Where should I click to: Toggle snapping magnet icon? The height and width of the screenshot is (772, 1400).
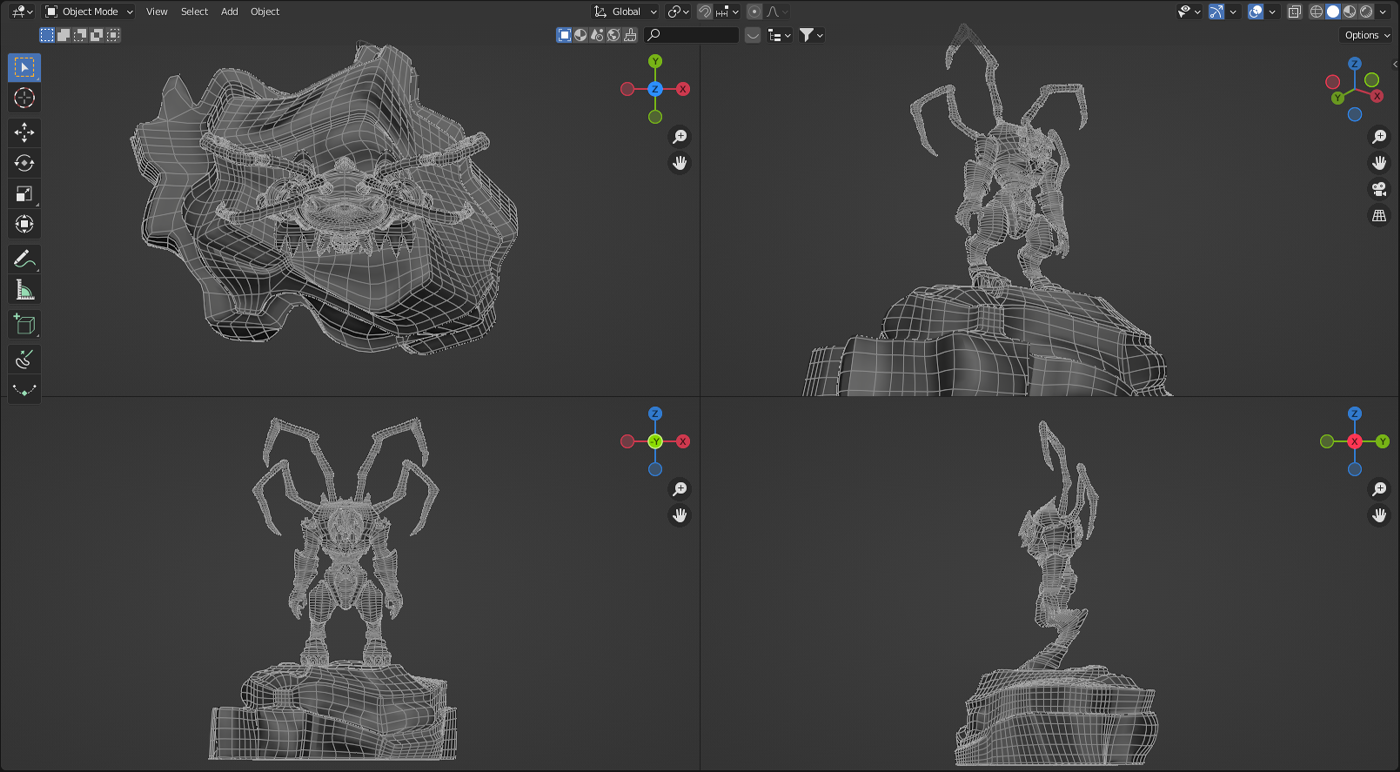point(705,12)
